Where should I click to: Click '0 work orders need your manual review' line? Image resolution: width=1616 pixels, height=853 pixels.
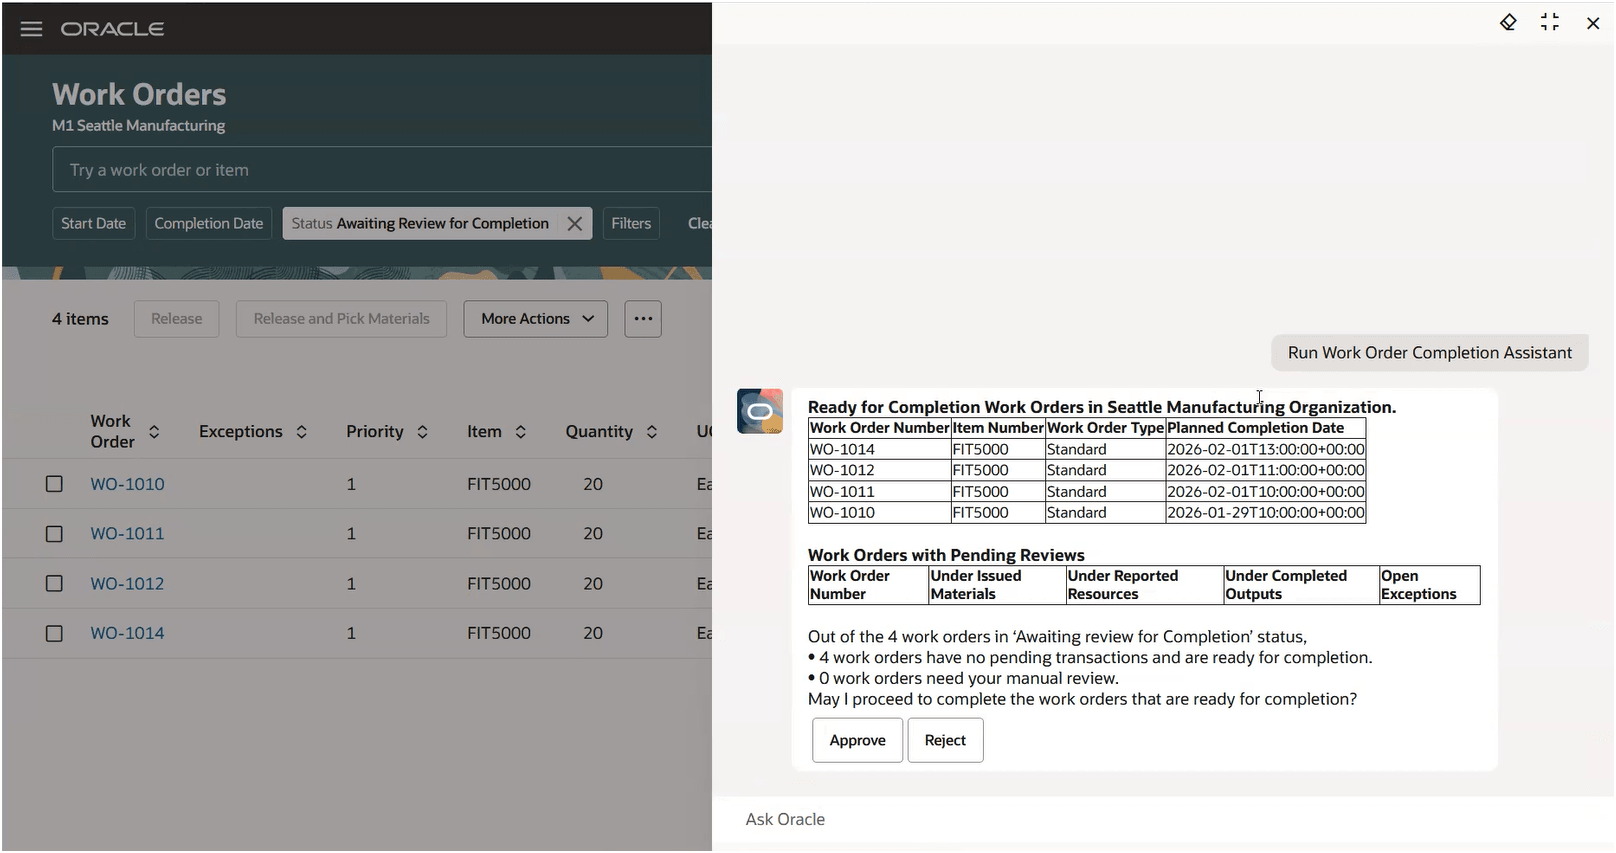pos(963,679)
